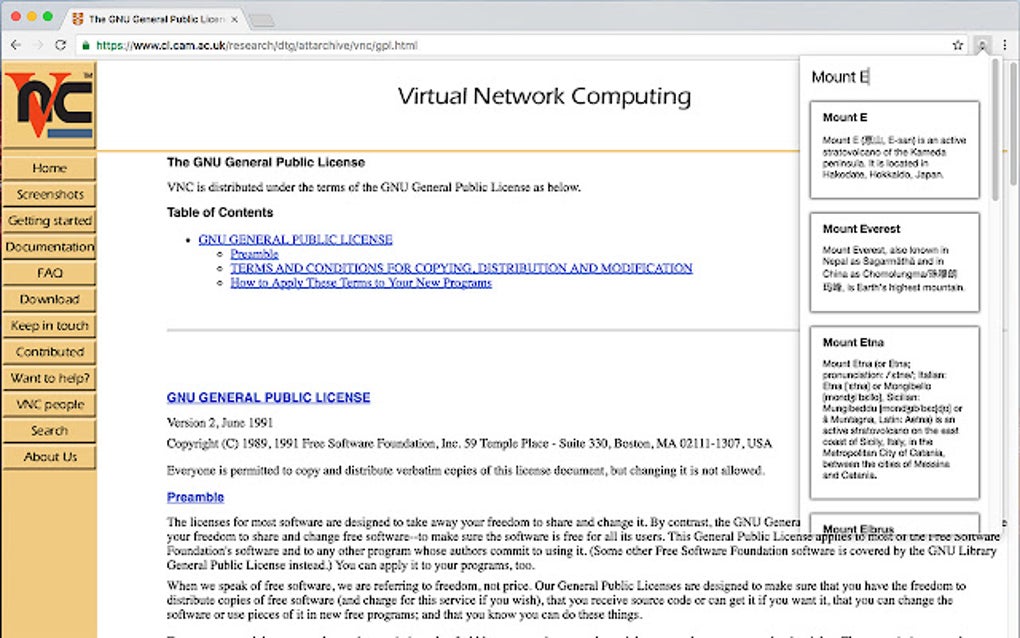
Task: Click the GNU GENERAL PUBLIC LICENSE link
Action: [295, 239]
